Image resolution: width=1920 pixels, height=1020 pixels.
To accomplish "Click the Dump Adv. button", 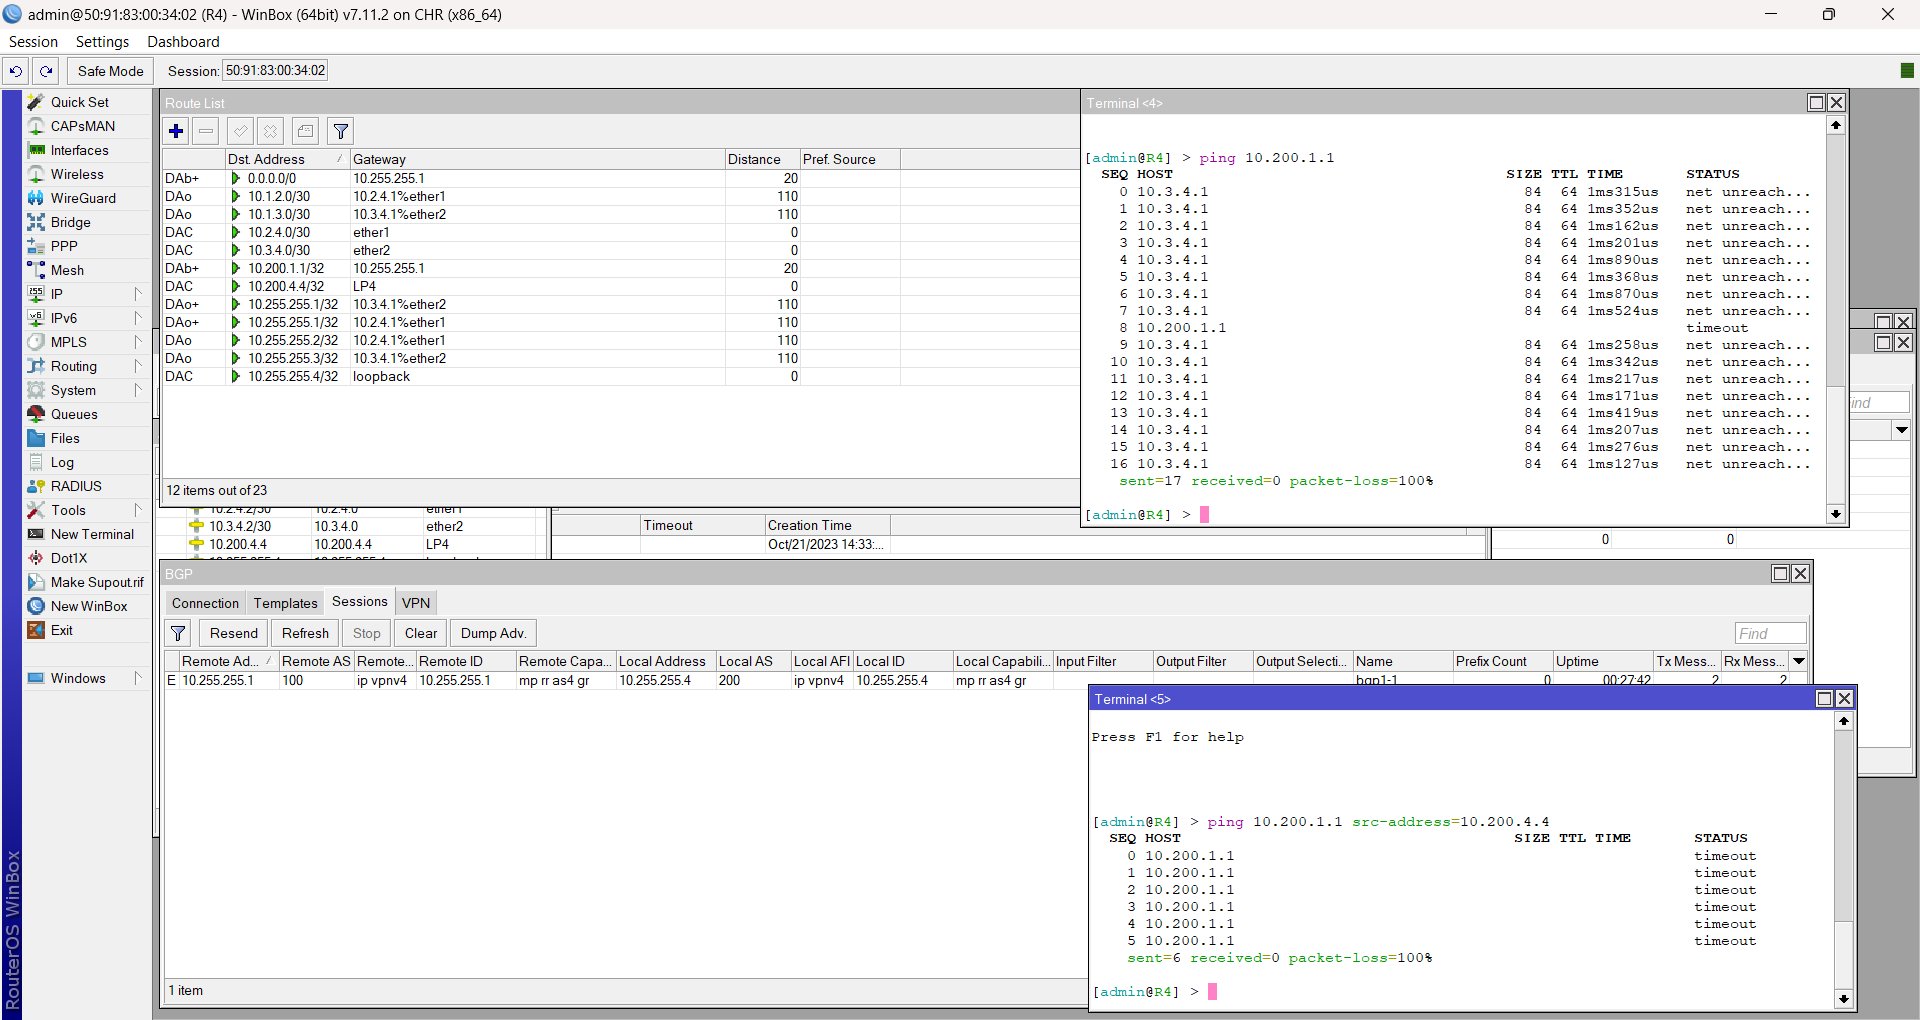I will click(x=493, y=633).
